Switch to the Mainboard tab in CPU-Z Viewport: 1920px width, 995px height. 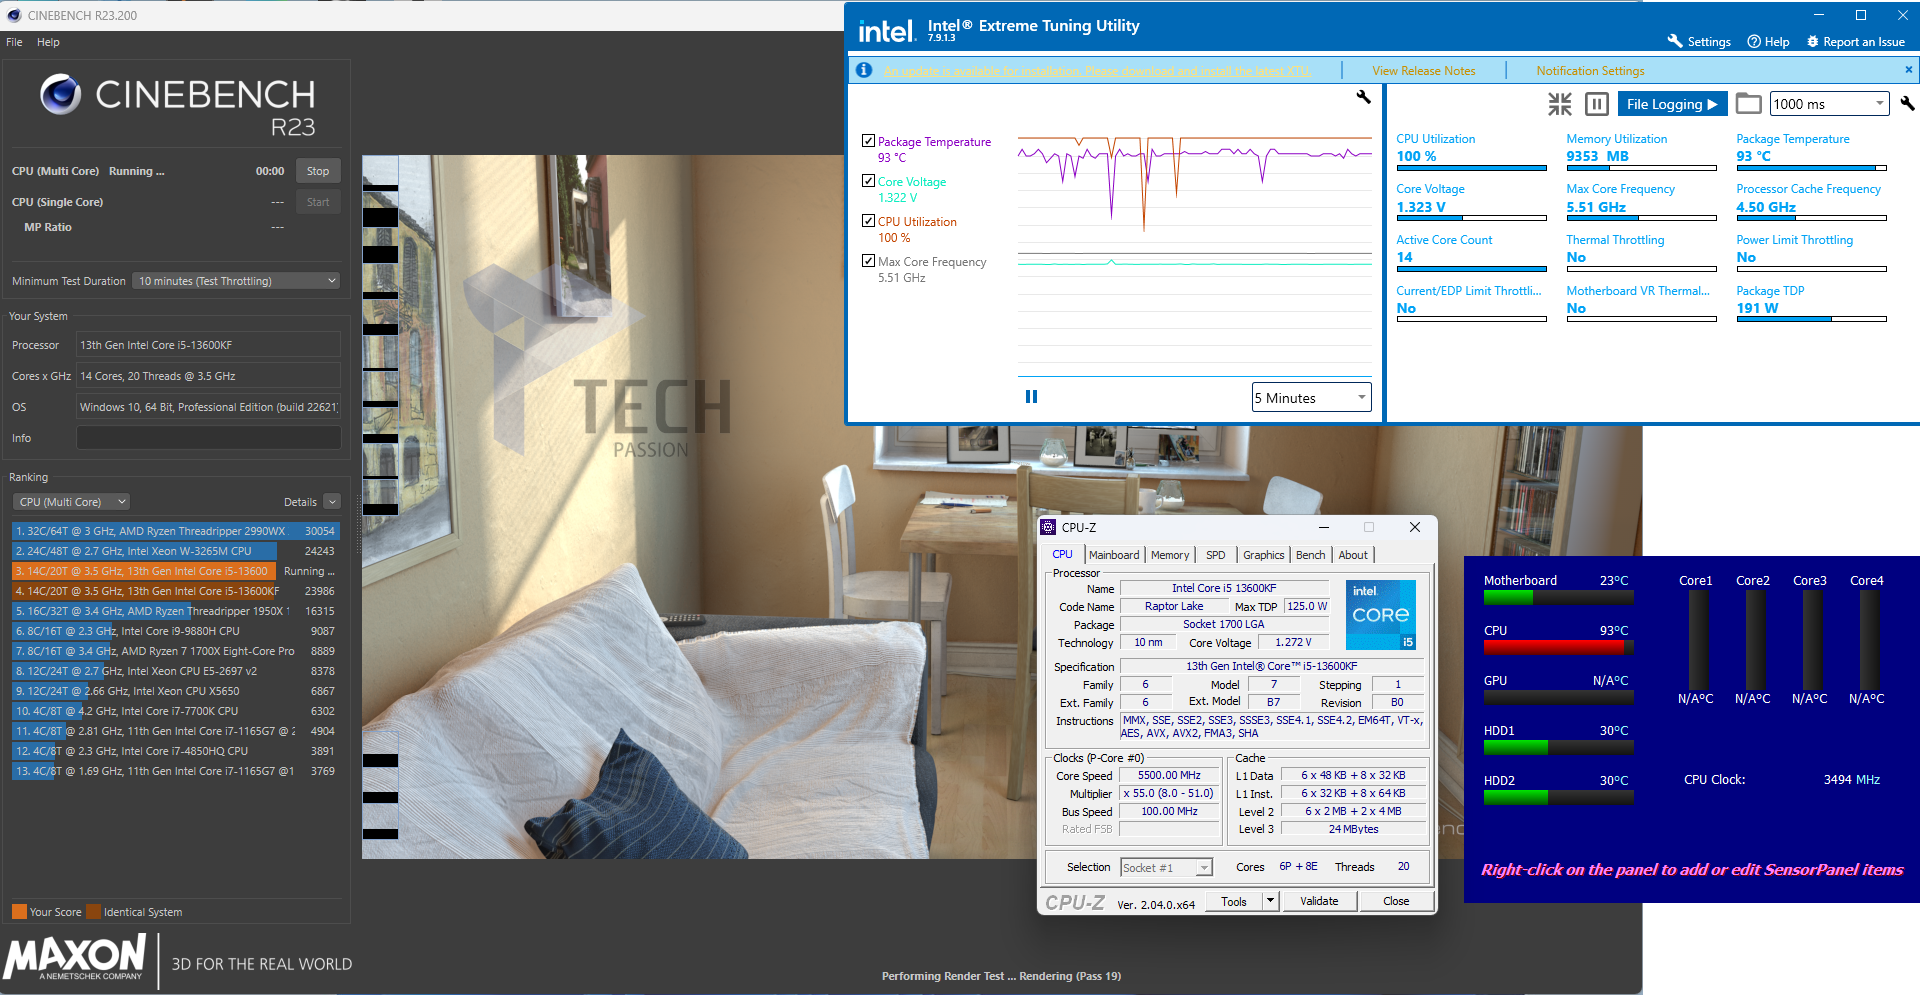1114,555
